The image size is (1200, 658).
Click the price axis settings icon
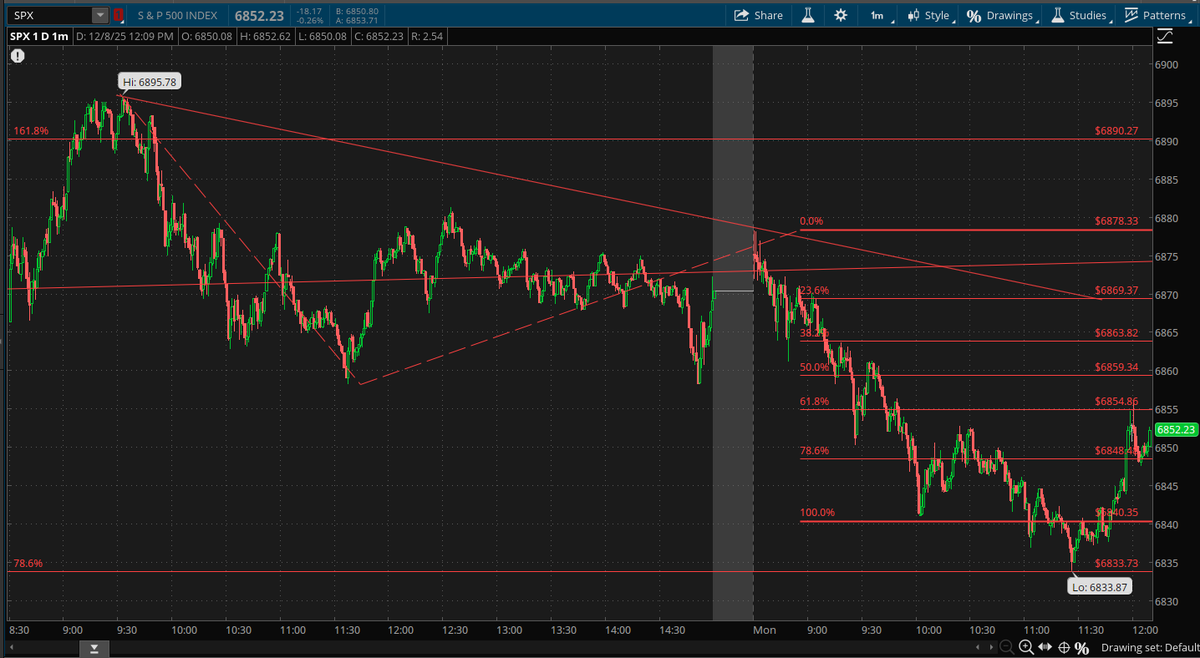1165,37
